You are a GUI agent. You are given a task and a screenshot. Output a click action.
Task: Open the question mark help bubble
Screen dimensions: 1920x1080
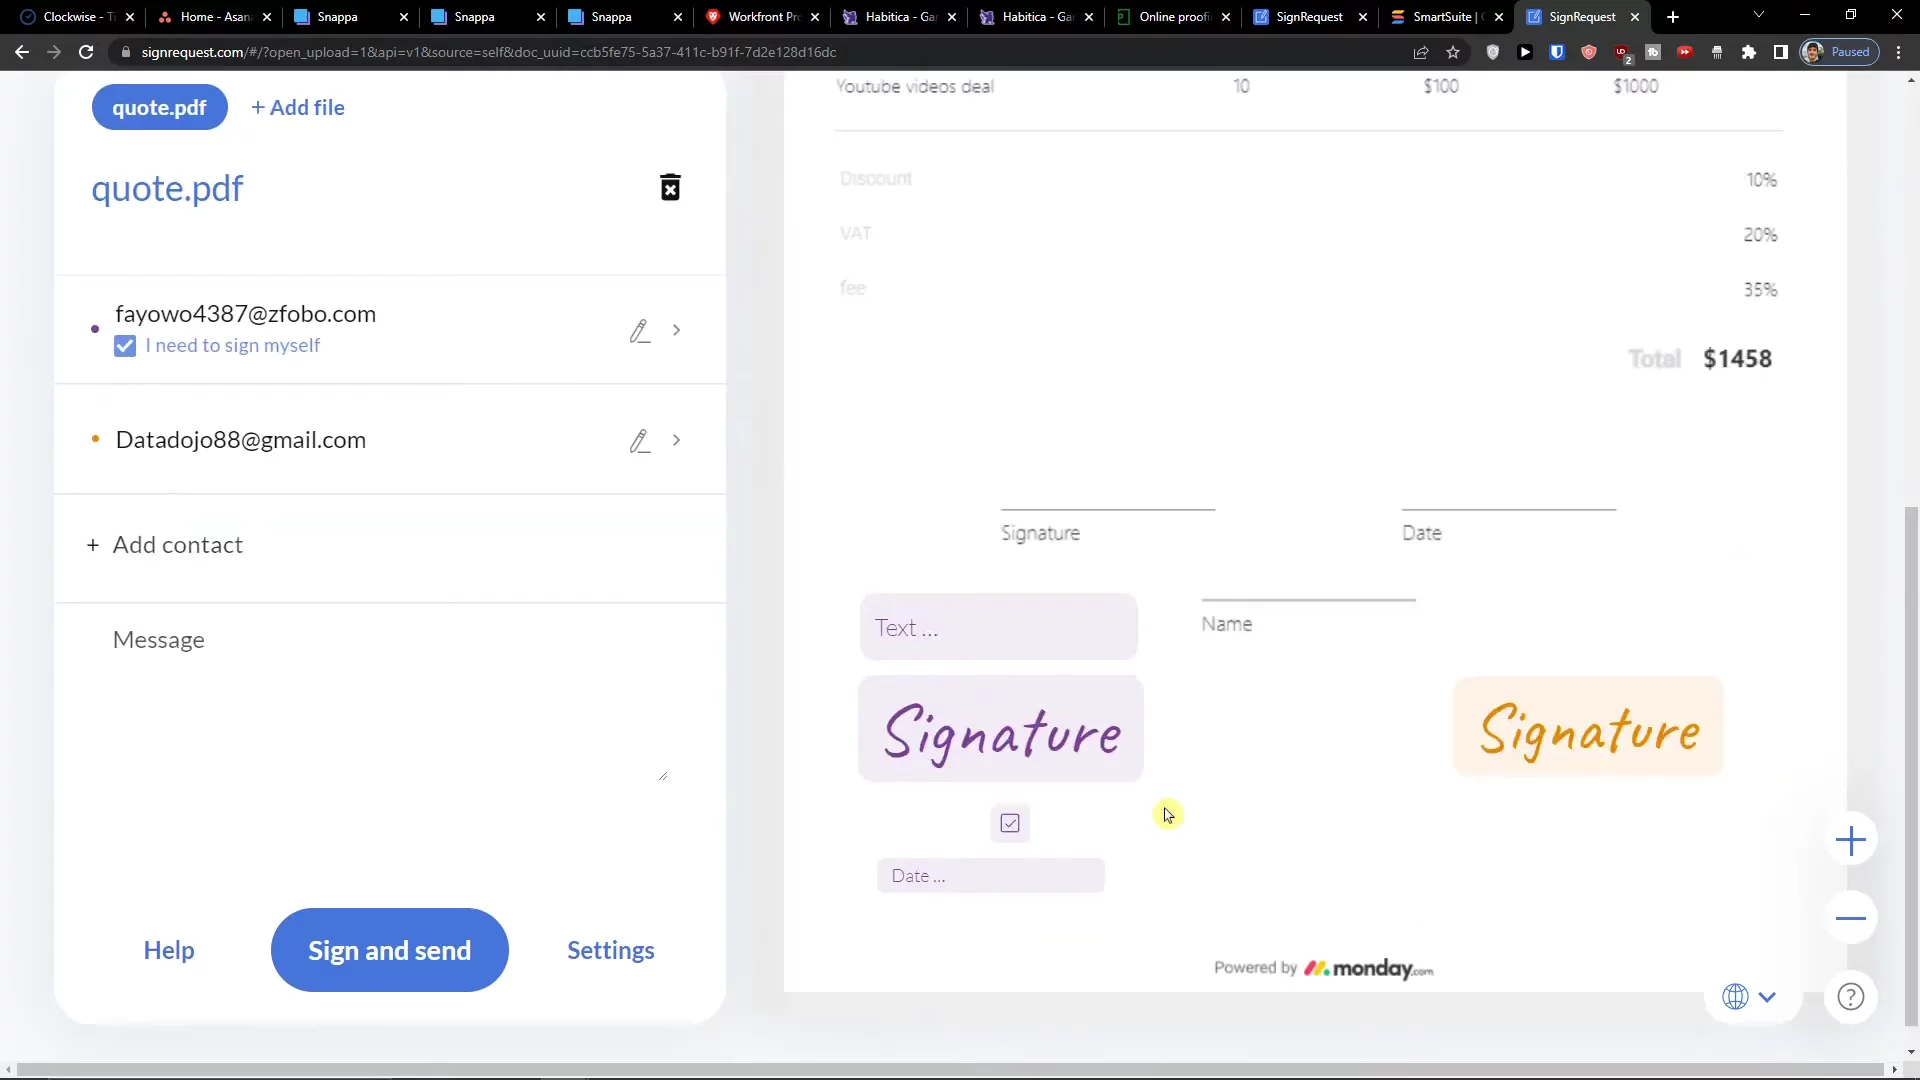[x=1851, y=997]
